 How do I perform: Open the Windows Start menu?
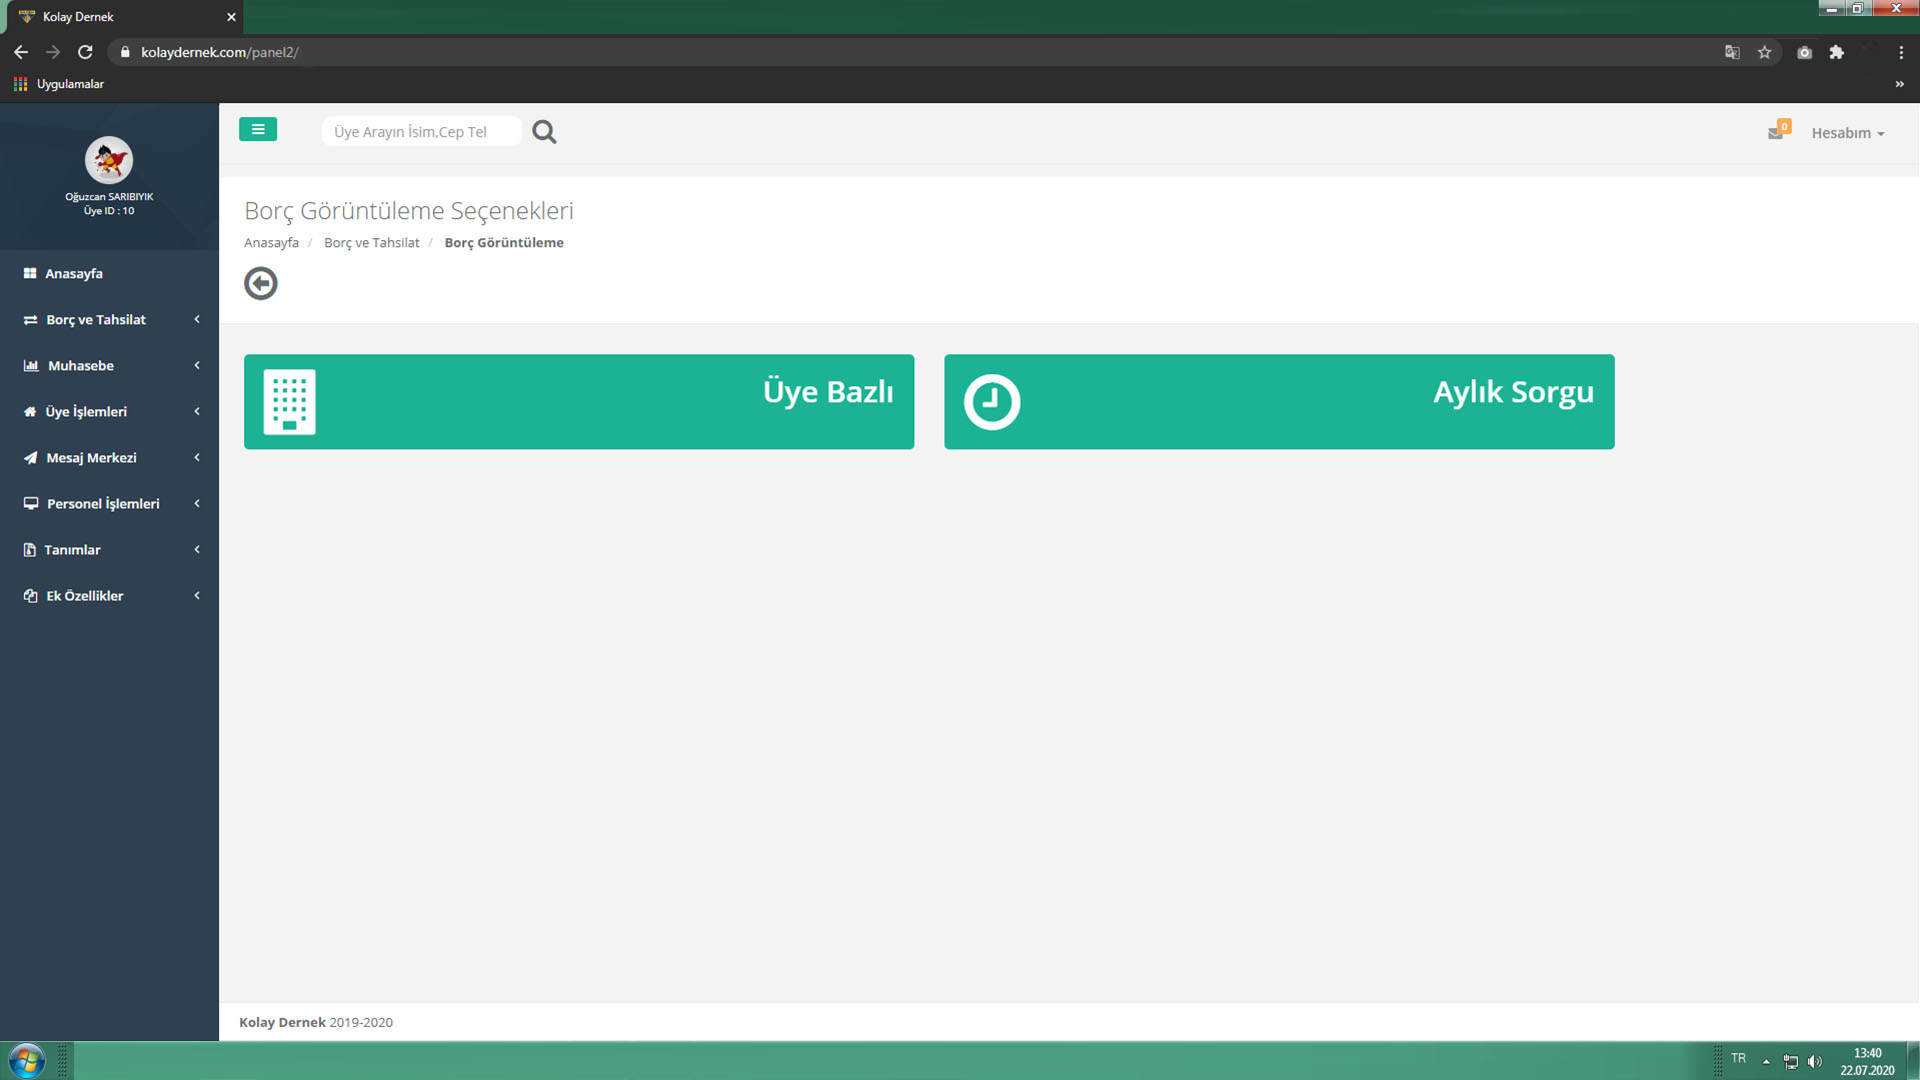pyautogui.click(x=27, y=1060)
